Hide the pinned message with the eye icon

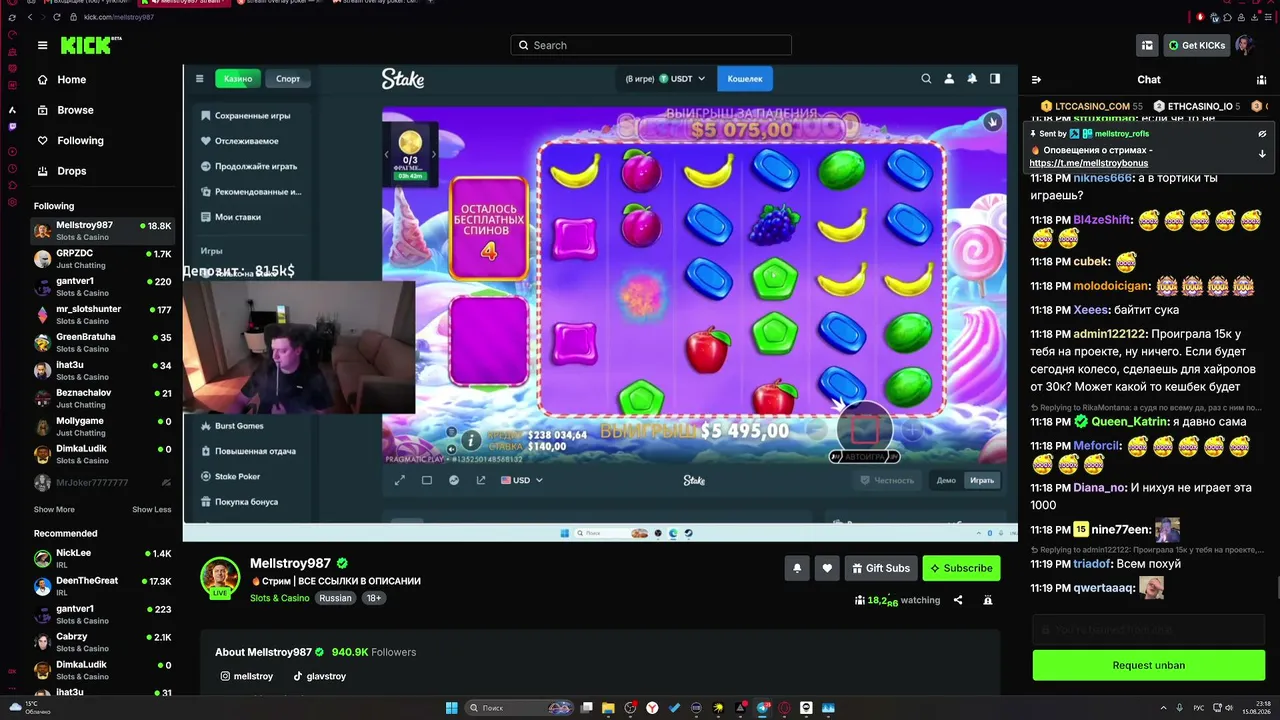coord(1262,133)
